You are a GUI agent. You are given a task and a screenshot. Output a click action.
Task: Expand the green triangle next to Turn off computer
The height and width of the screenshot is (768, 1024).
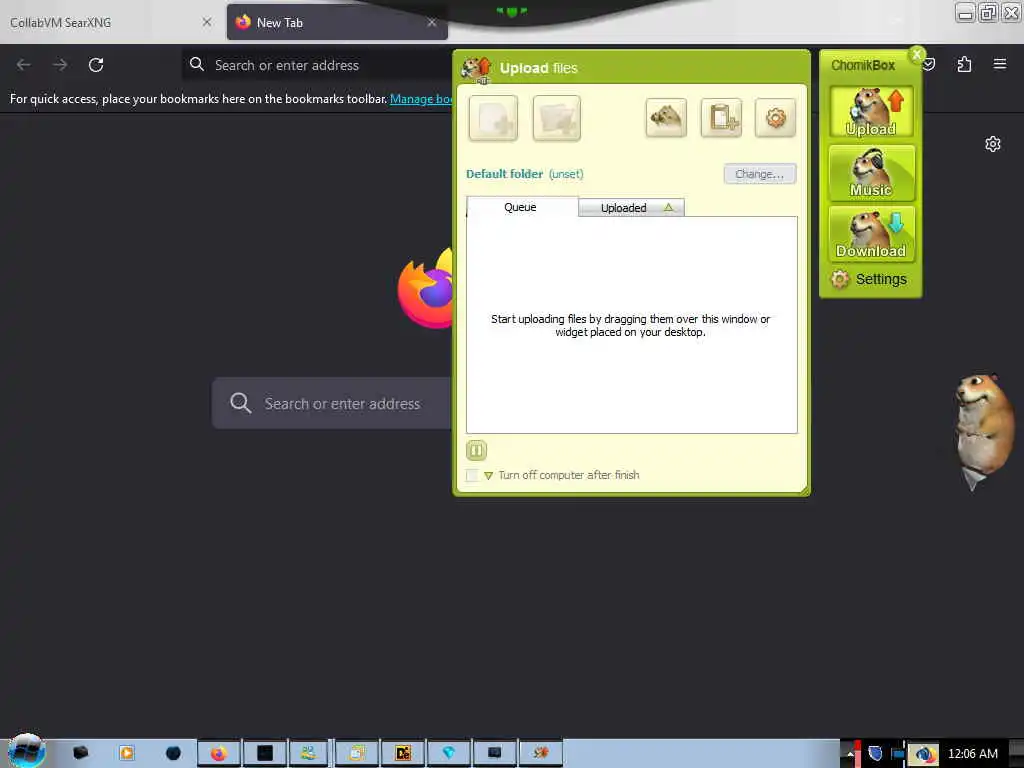[488, 475]
